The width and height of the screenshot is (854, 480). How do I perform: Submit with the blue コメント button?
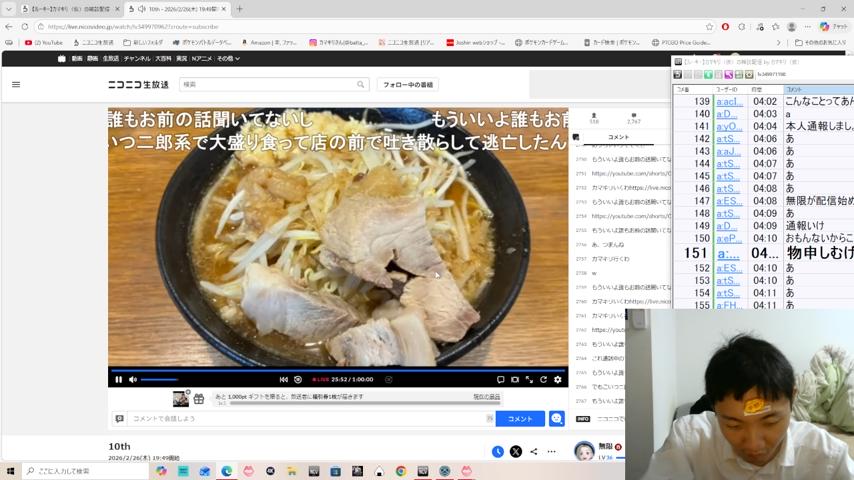520,418
